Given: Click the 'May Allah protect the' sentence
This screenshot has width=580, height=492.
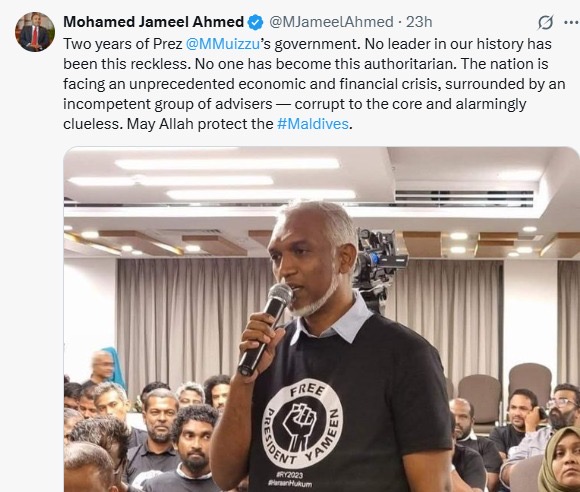Looking at the screenshot, I should (200, 124).
